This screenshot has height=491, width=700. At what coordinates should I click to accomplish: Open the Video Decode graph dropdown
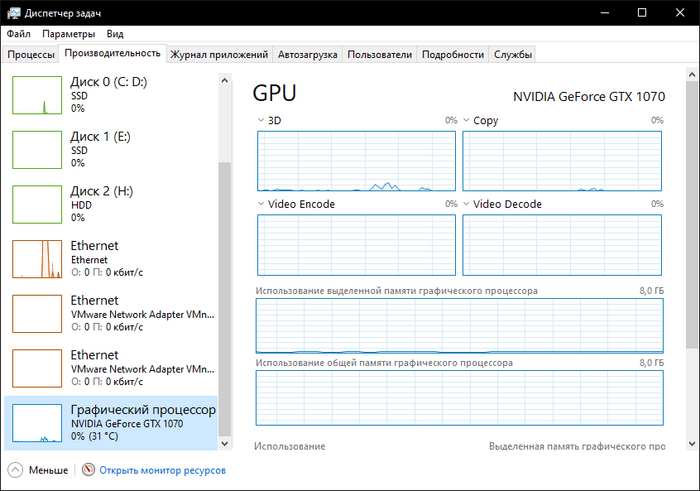467,204
